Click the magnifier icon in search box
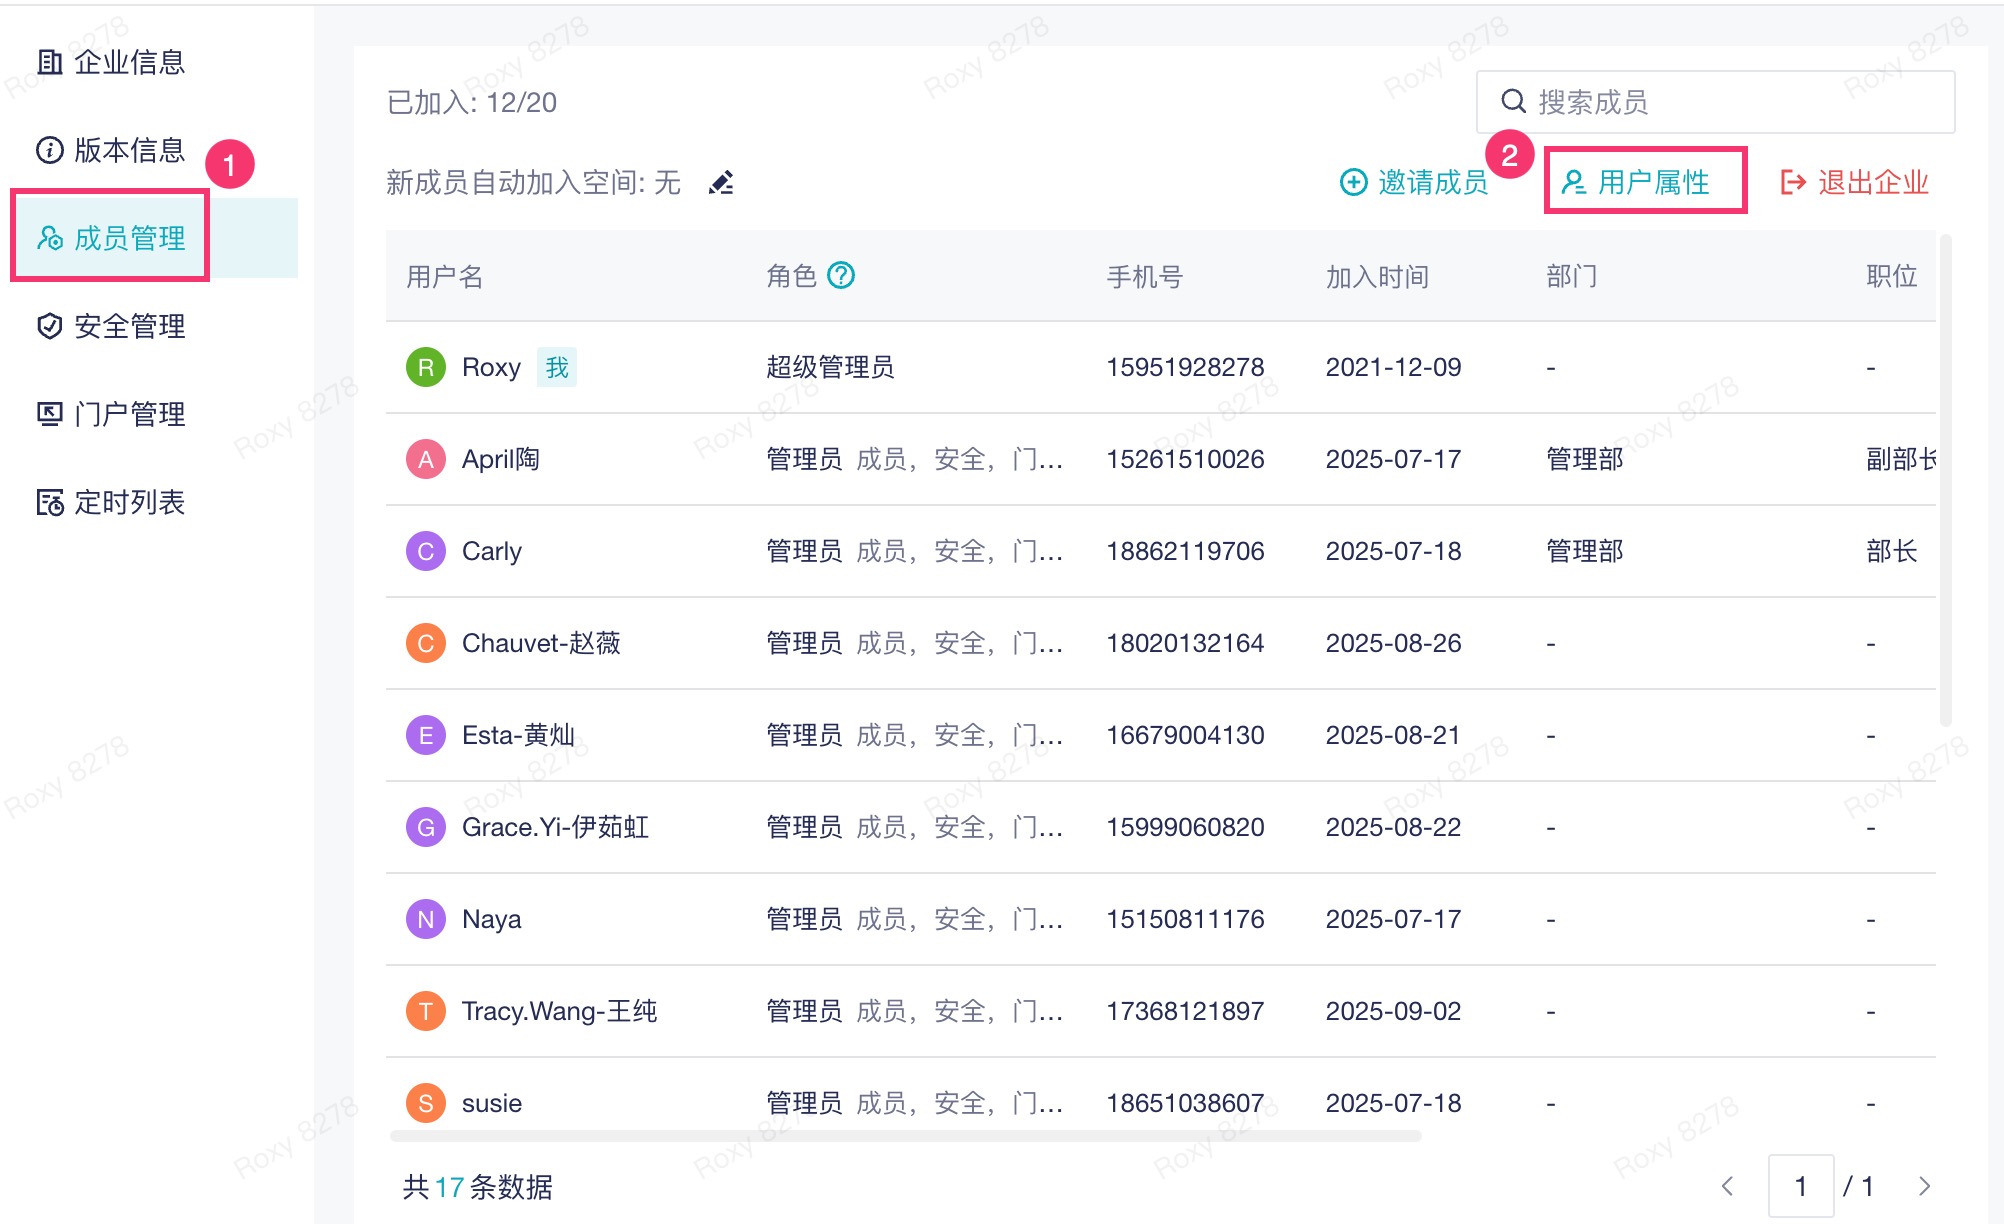Screen dimensions: 2004x1224 tap(1513, 101)
